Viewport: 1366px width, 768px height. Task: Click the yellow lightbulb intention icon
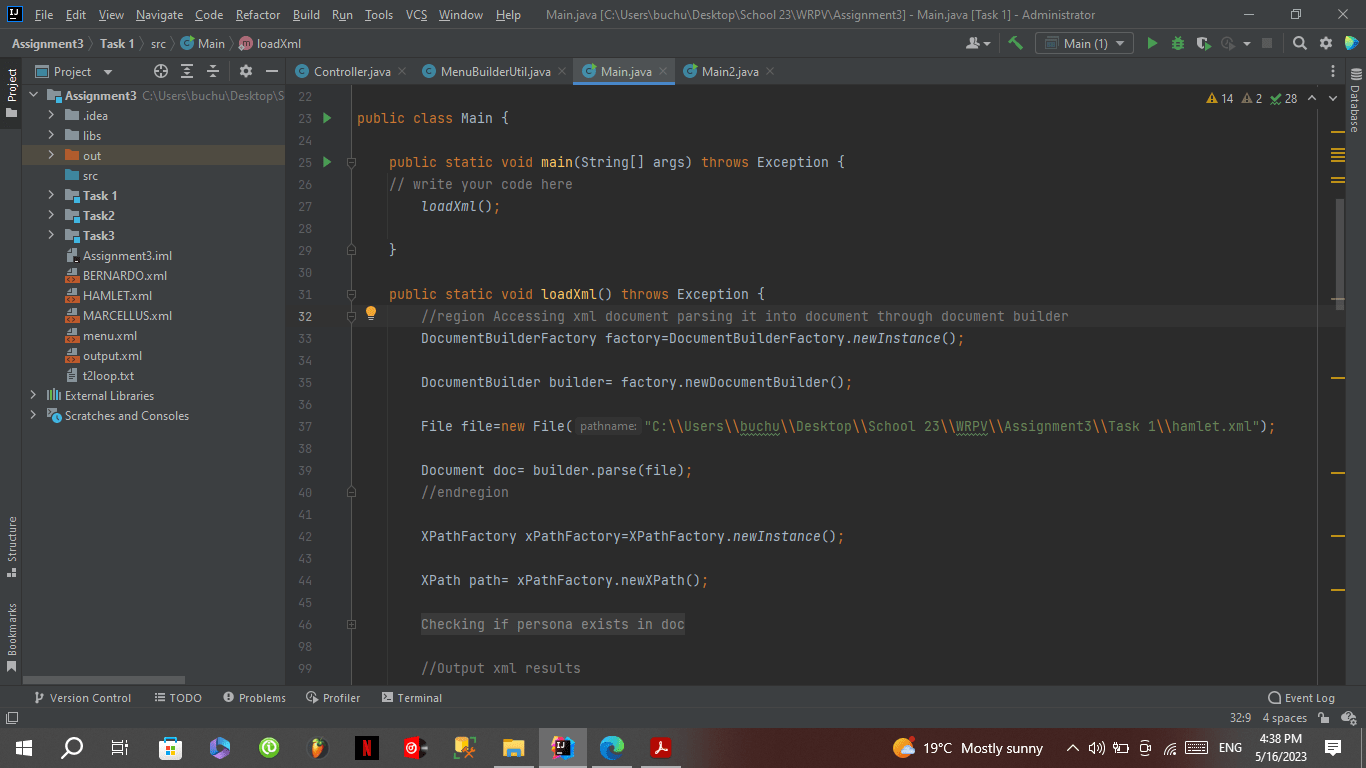point(371,314)
